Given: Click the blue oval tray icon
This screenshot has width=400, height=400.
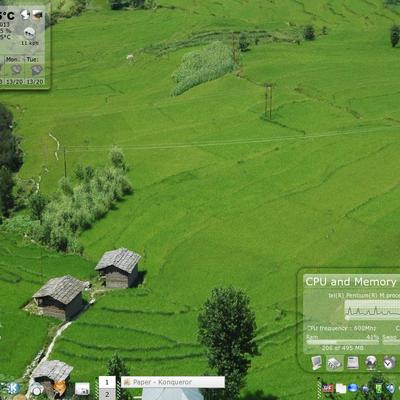Looking at the screenshot, I should (x=353, y=388).
